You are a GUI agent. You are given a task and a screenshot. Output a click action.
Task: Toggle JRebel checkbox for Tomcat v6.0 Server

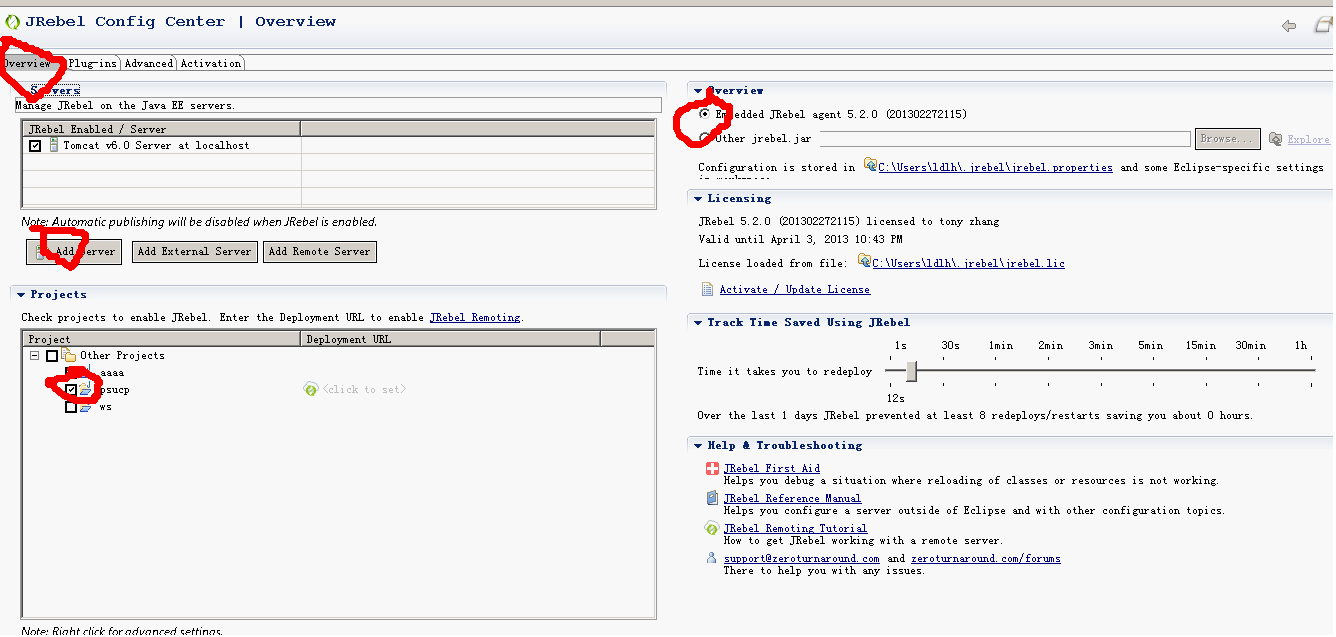[x=35, y=145]
